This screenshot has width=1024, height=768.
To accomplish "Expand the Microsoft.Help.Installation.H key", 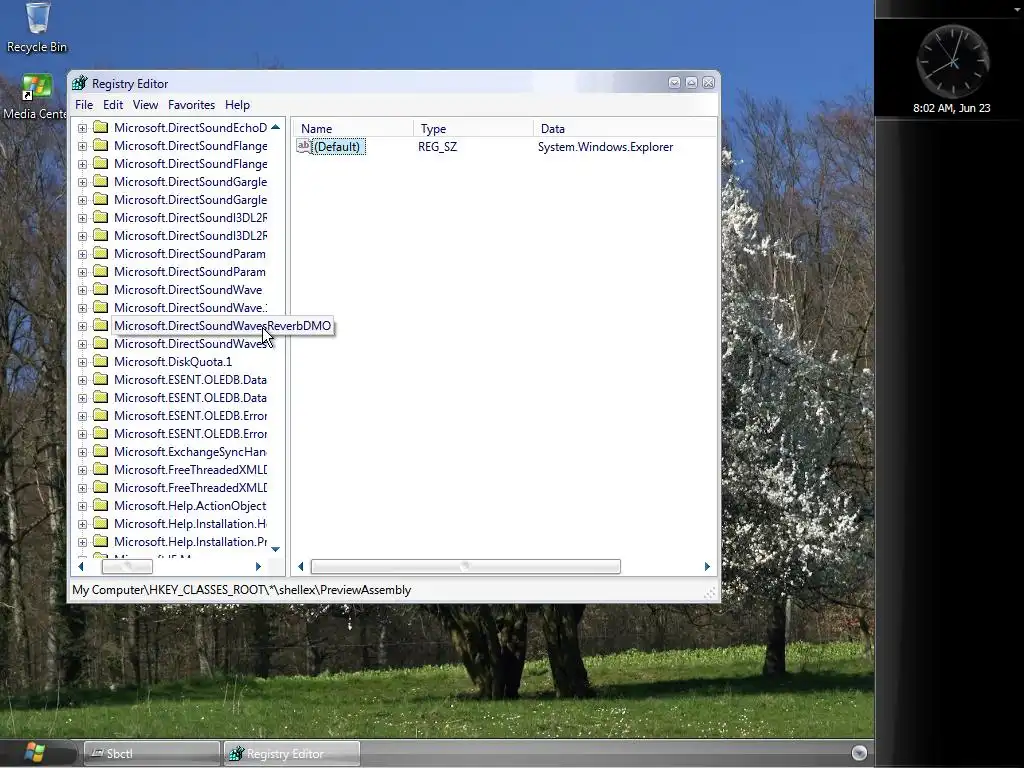I will tap(82, 524).
